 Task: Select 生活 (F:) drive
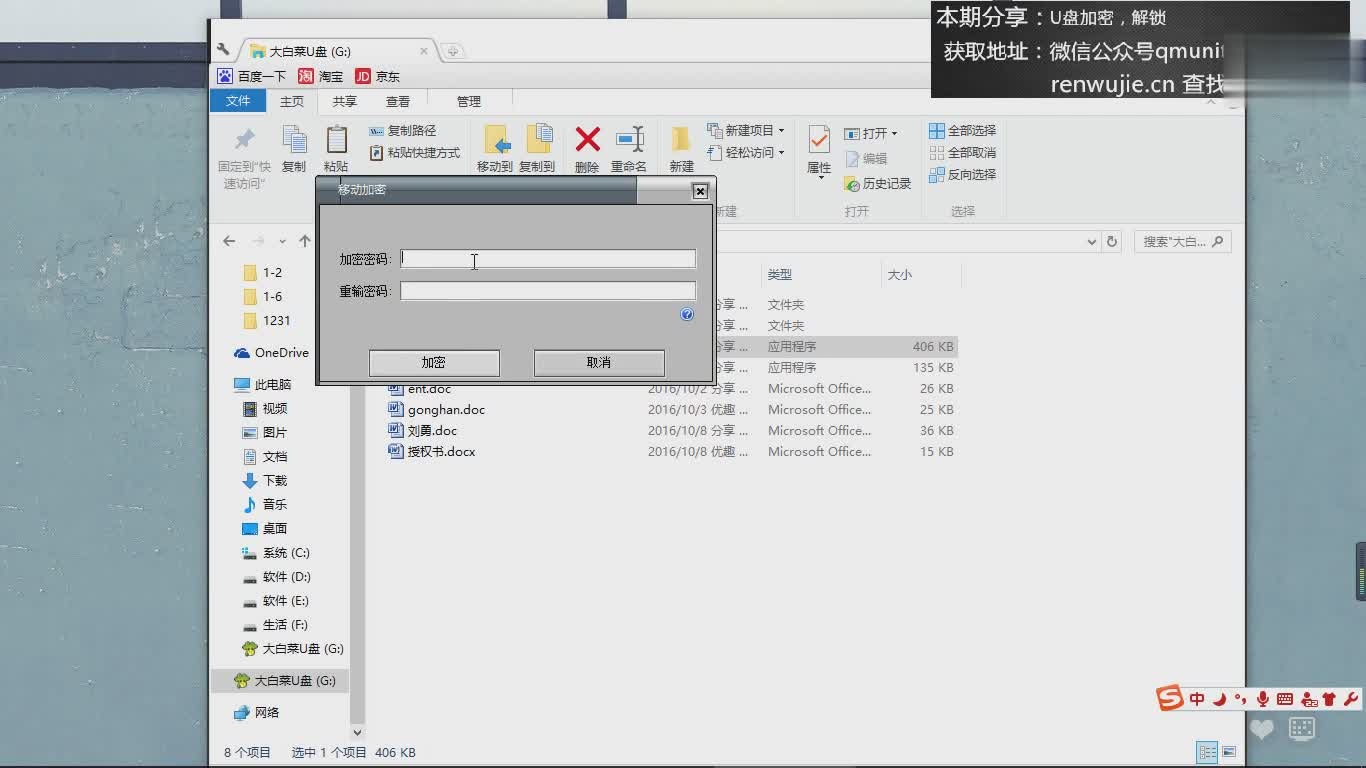(x=276, y=625)
